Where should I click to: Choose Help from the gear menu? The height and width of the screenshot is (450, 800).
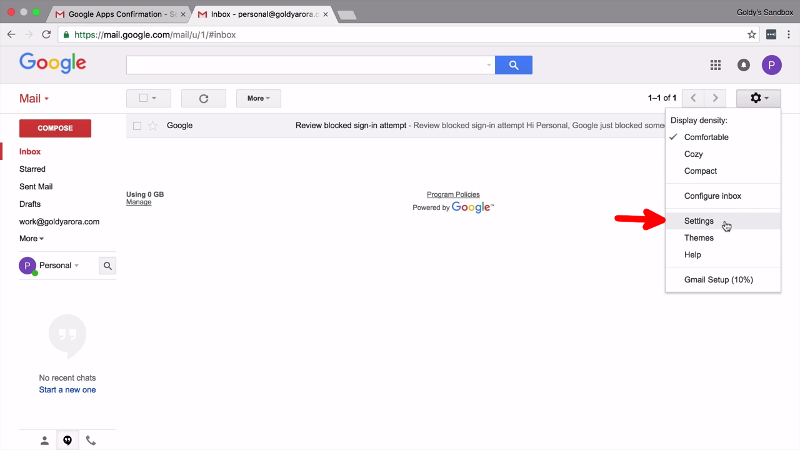[x=692, y=255]
